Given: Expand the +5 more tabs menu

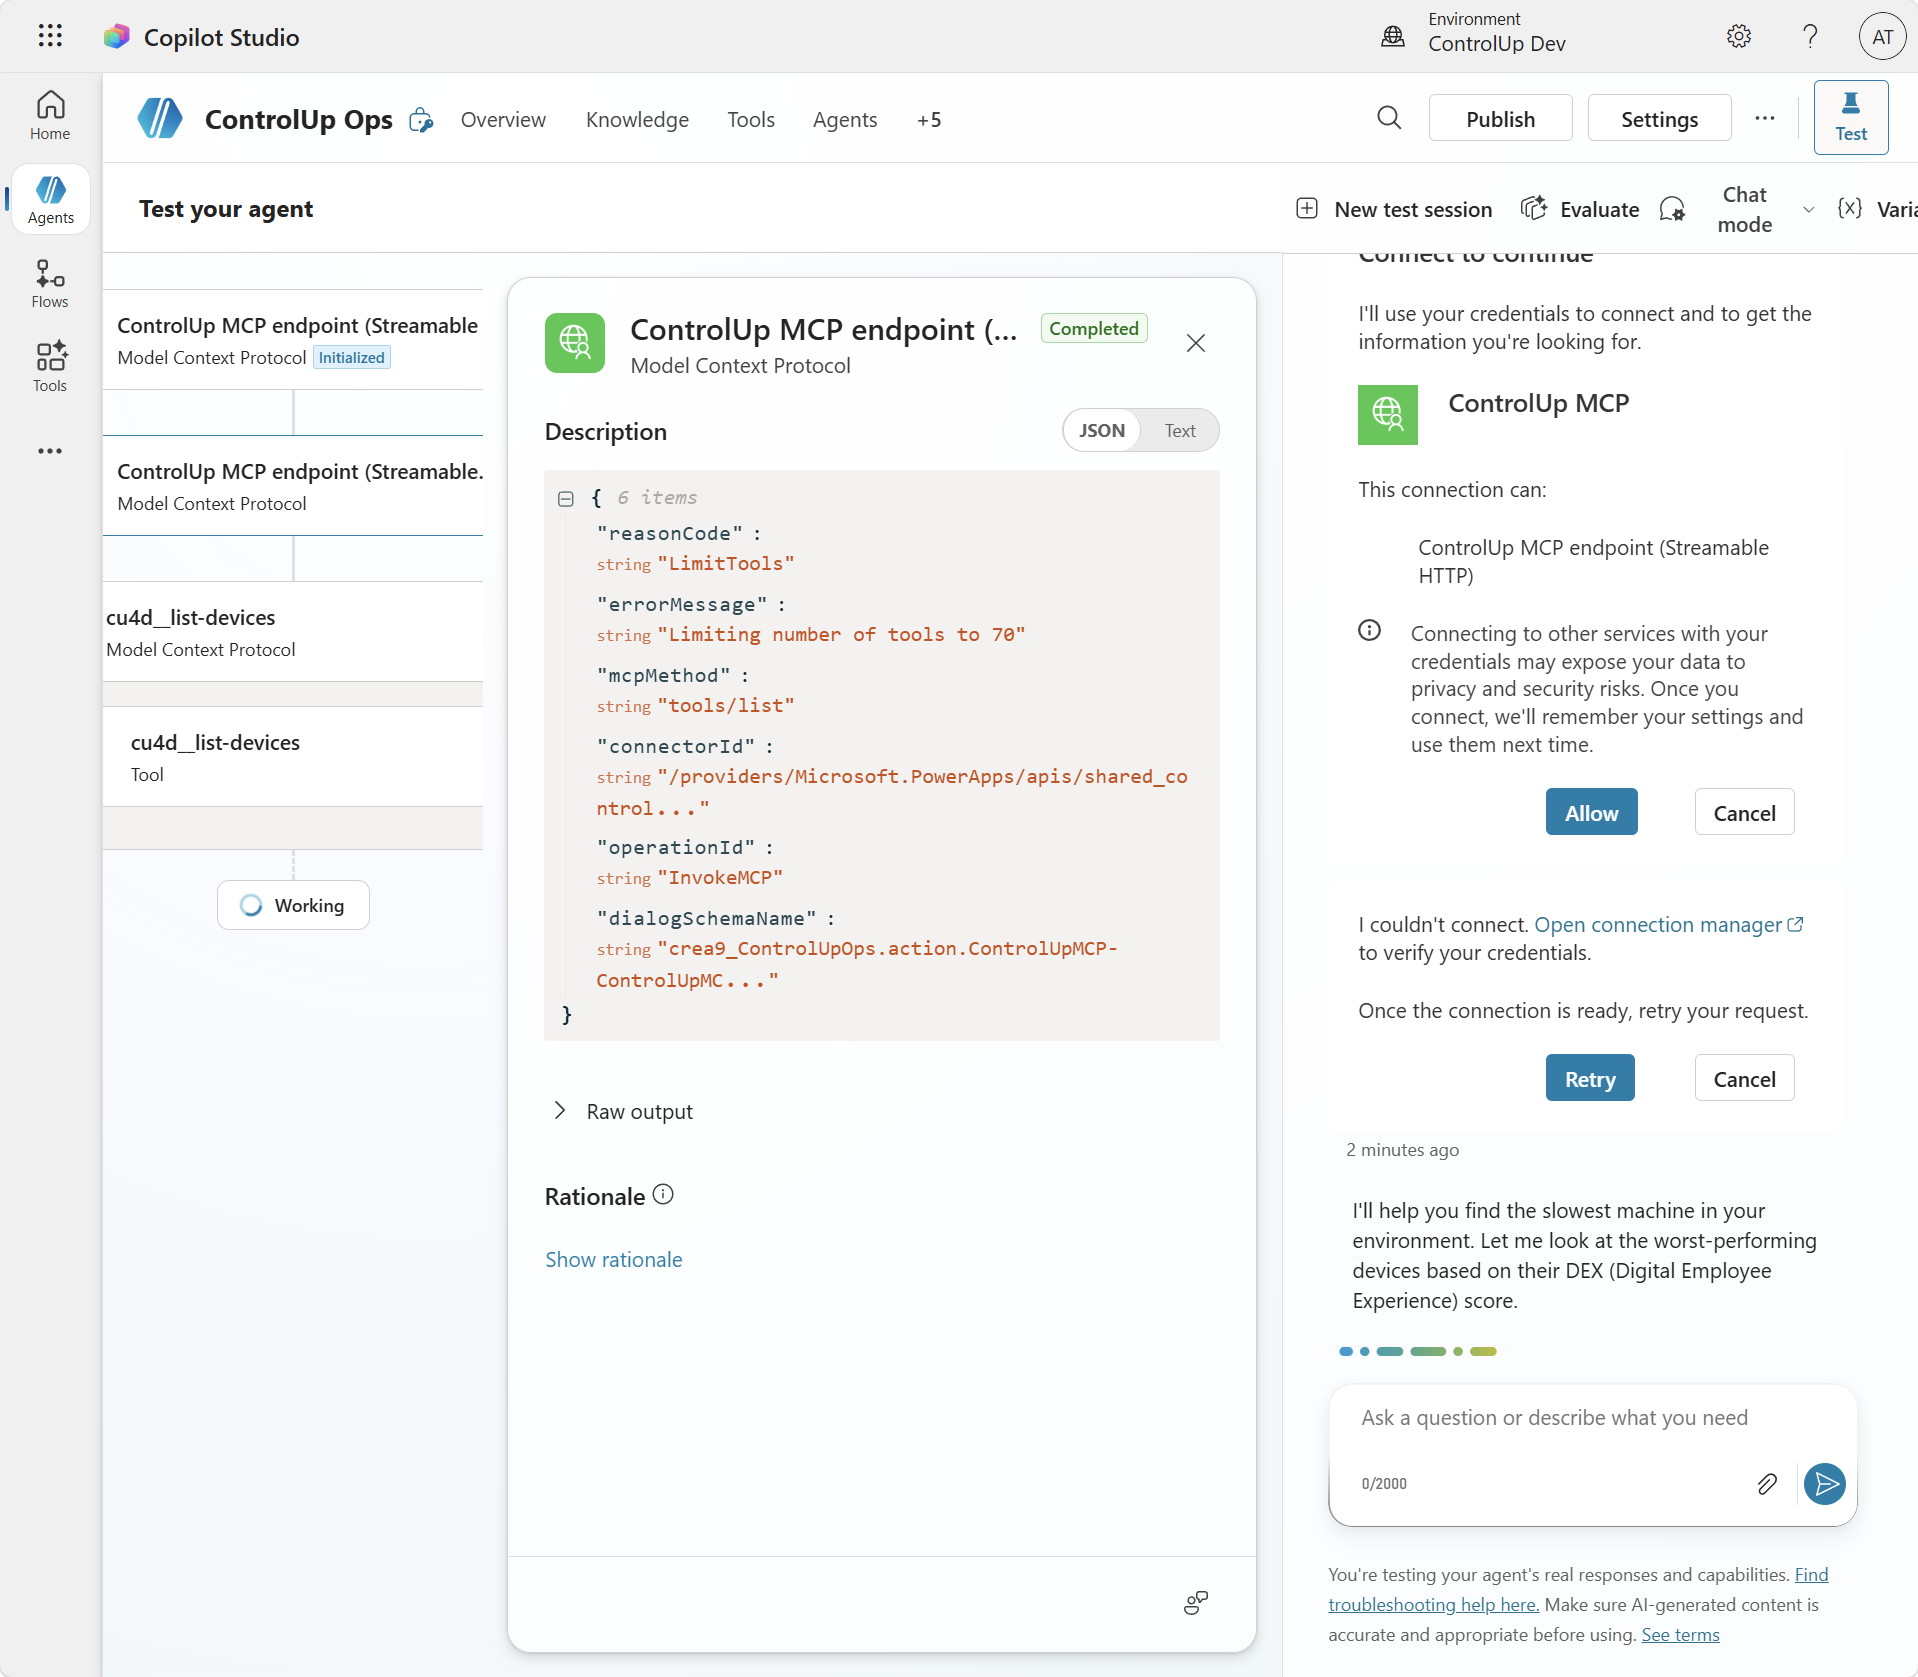Looking at the screenshot, I should click(929, 120).
